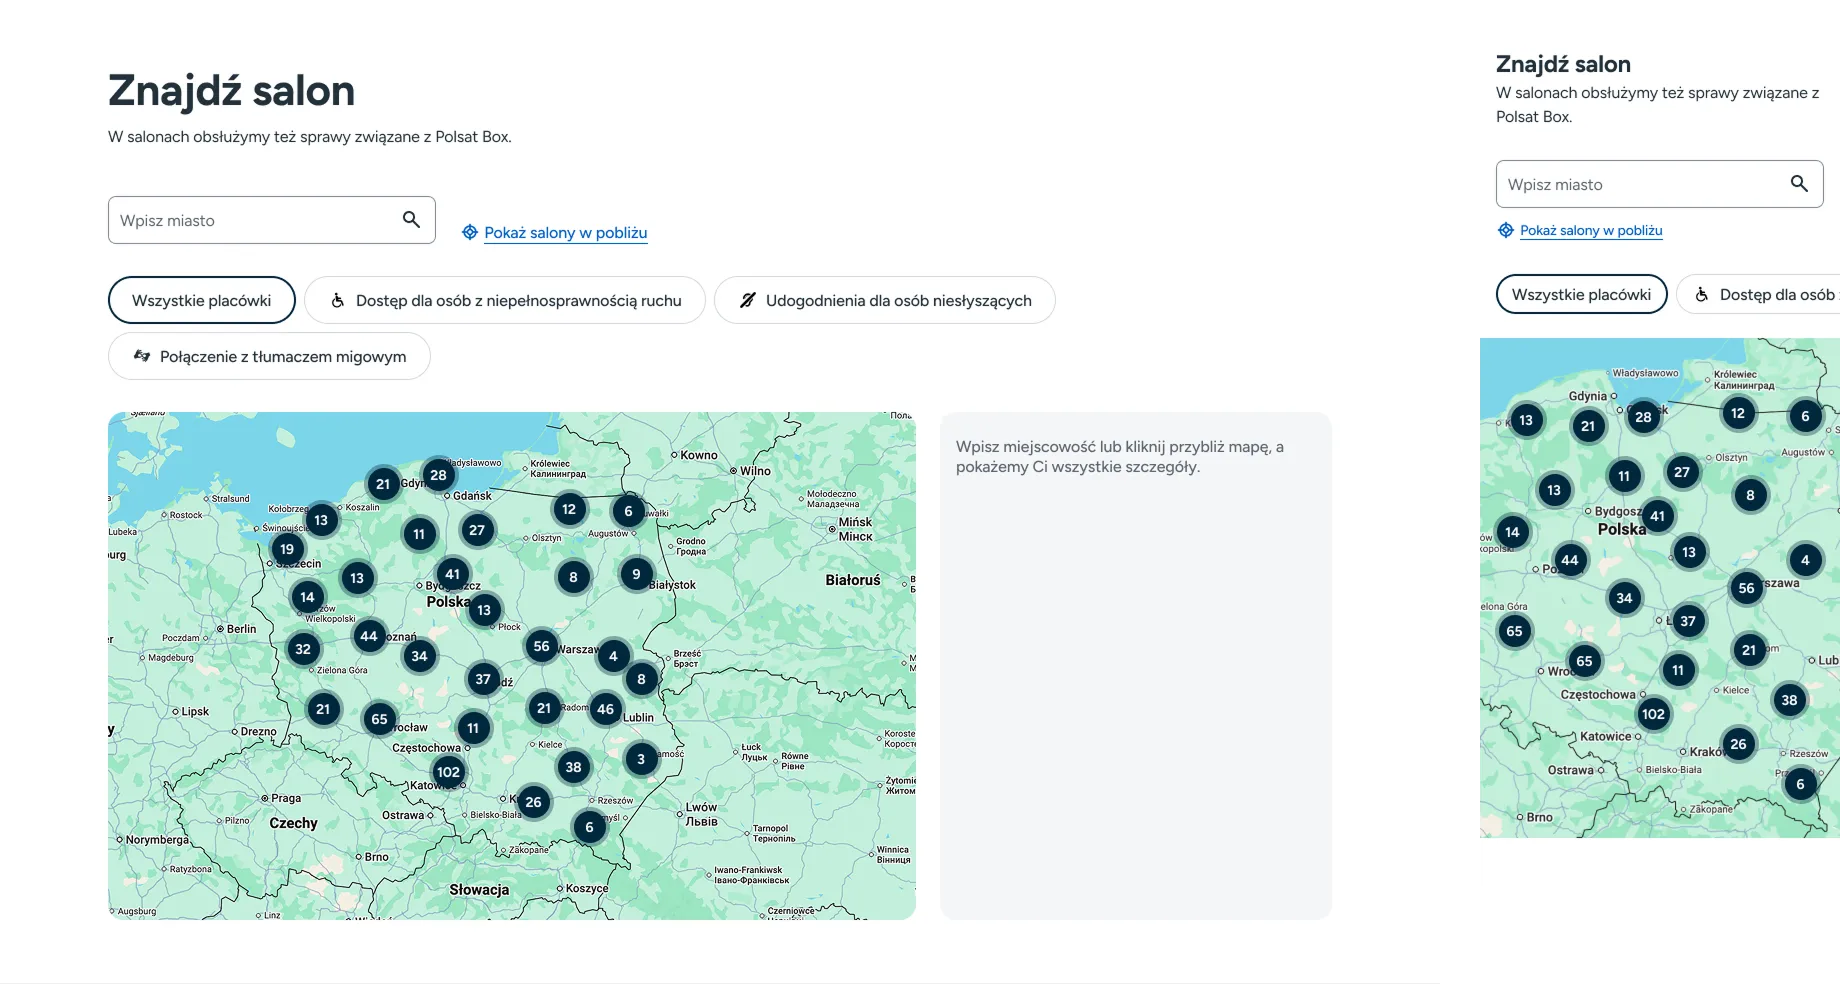Select the Dostęp dla osób z niepełnosprawnością ruchu filter
Screen dimensions: 1840x984
pyautogui.click(x=505, y=300)
